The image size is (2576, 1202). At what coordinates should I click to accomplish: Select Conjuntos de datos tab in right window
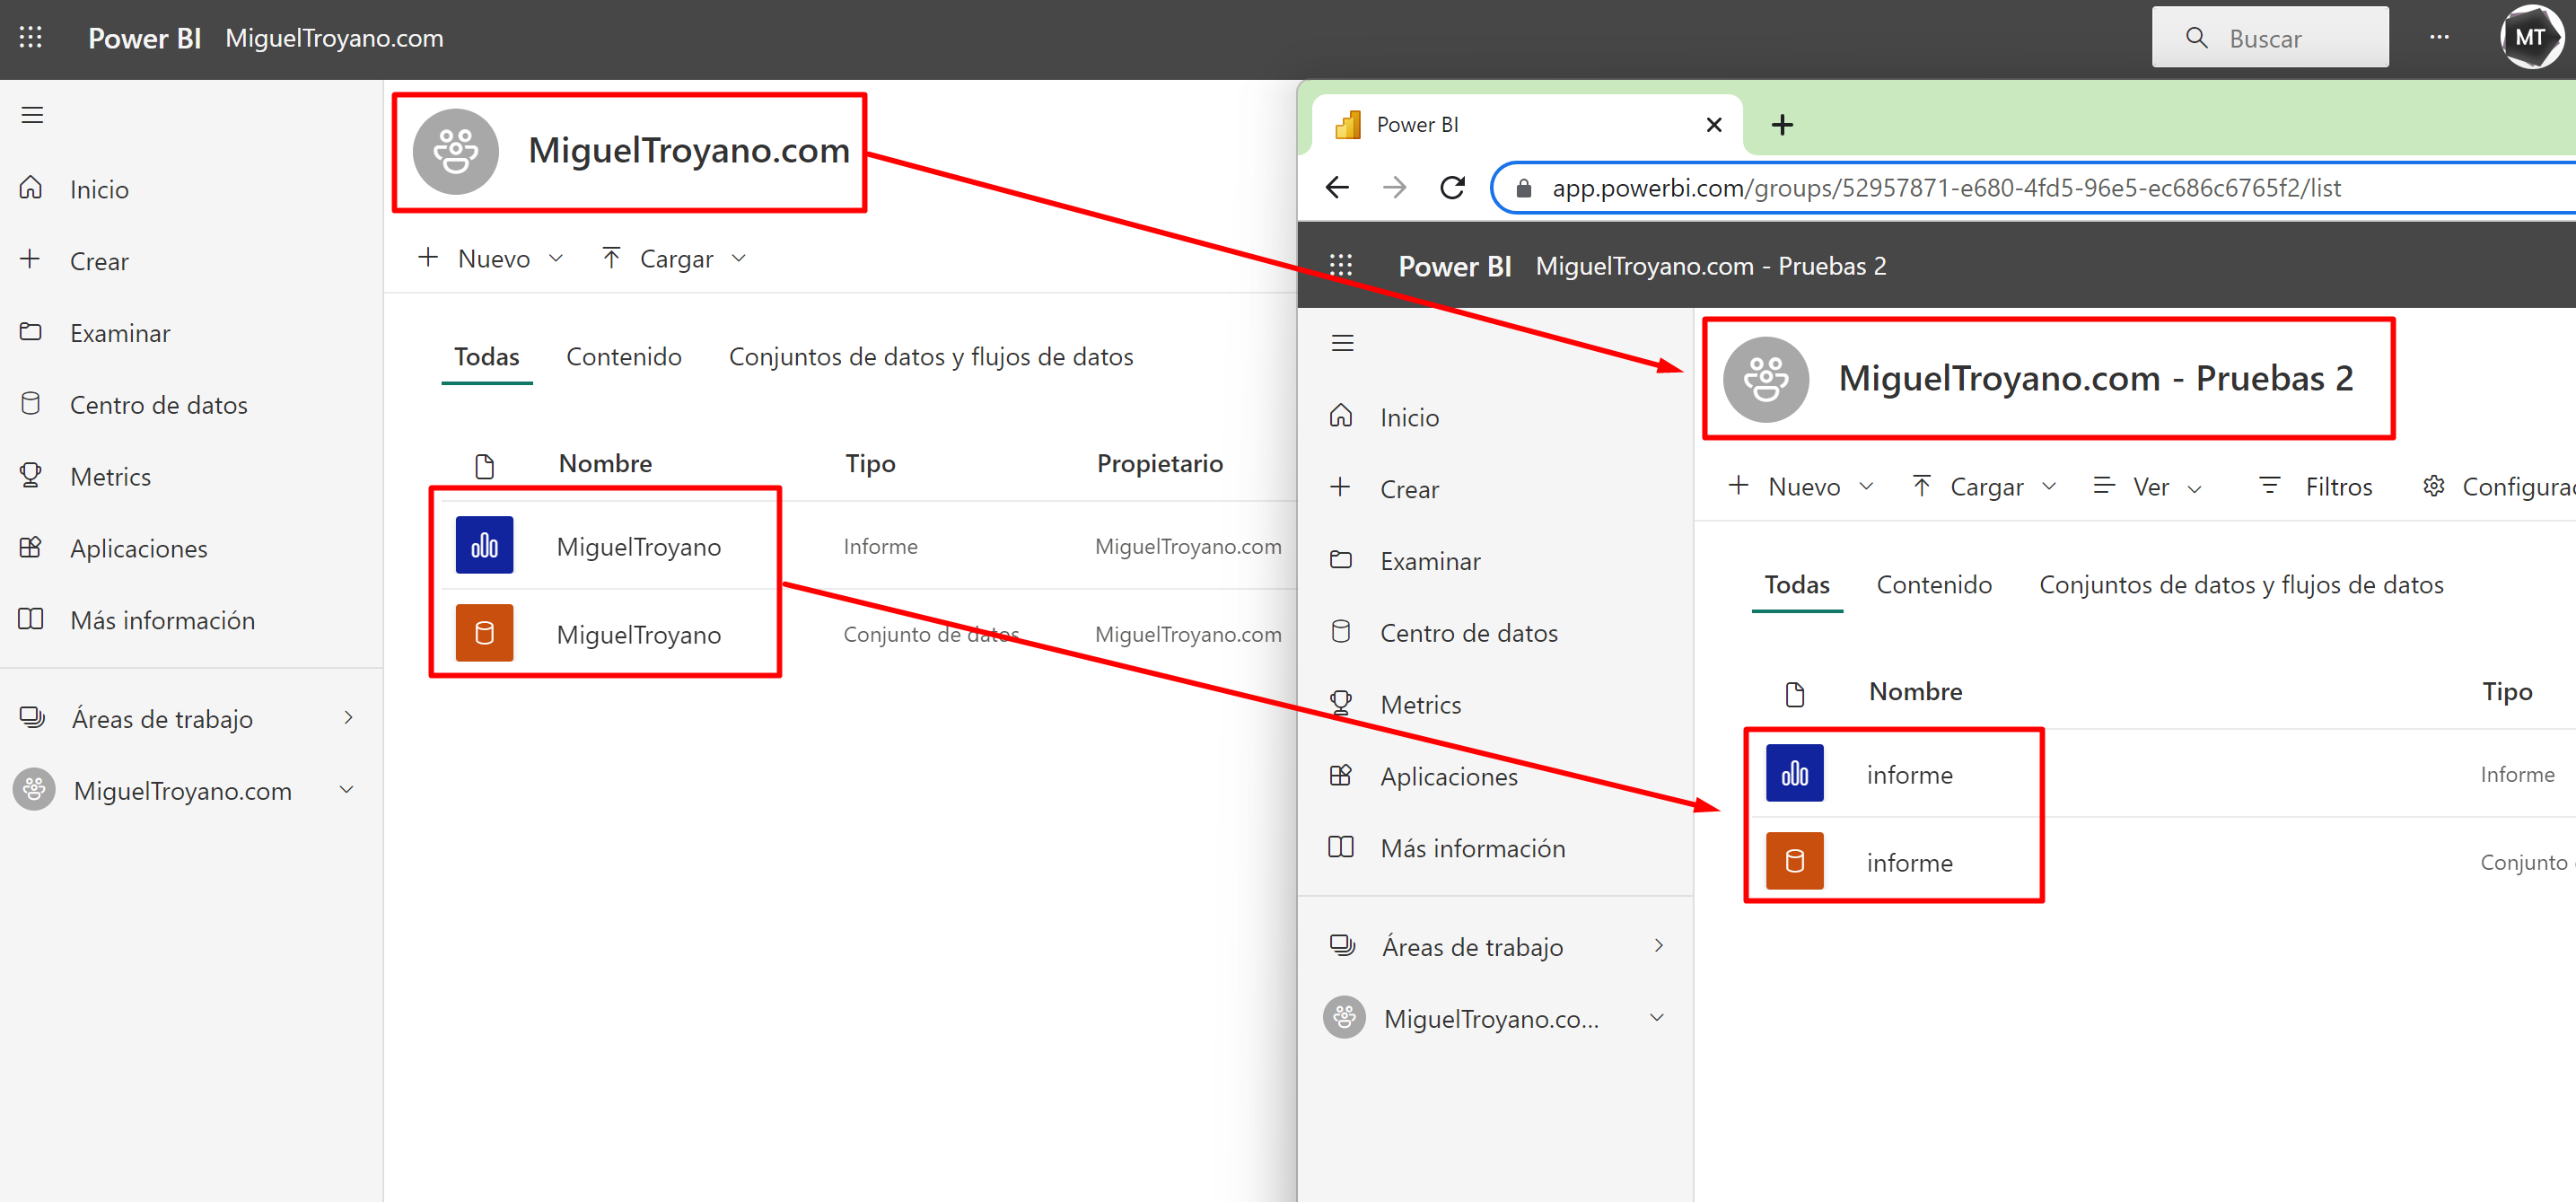pyautogui.click(x=2241, y=585)
